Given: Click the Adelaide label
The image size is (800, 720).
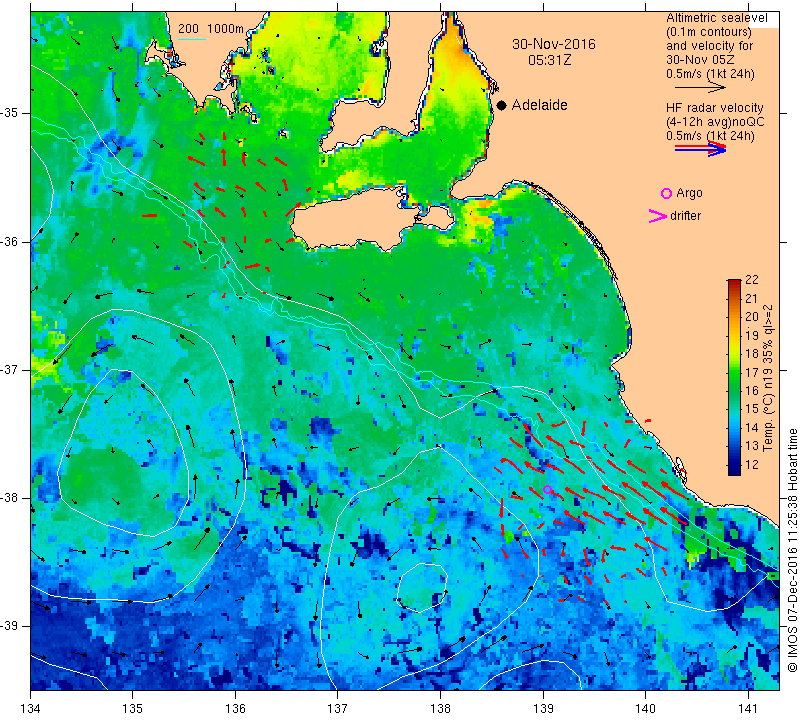Looking at the screenshot, I should click(x=539, y=105).
